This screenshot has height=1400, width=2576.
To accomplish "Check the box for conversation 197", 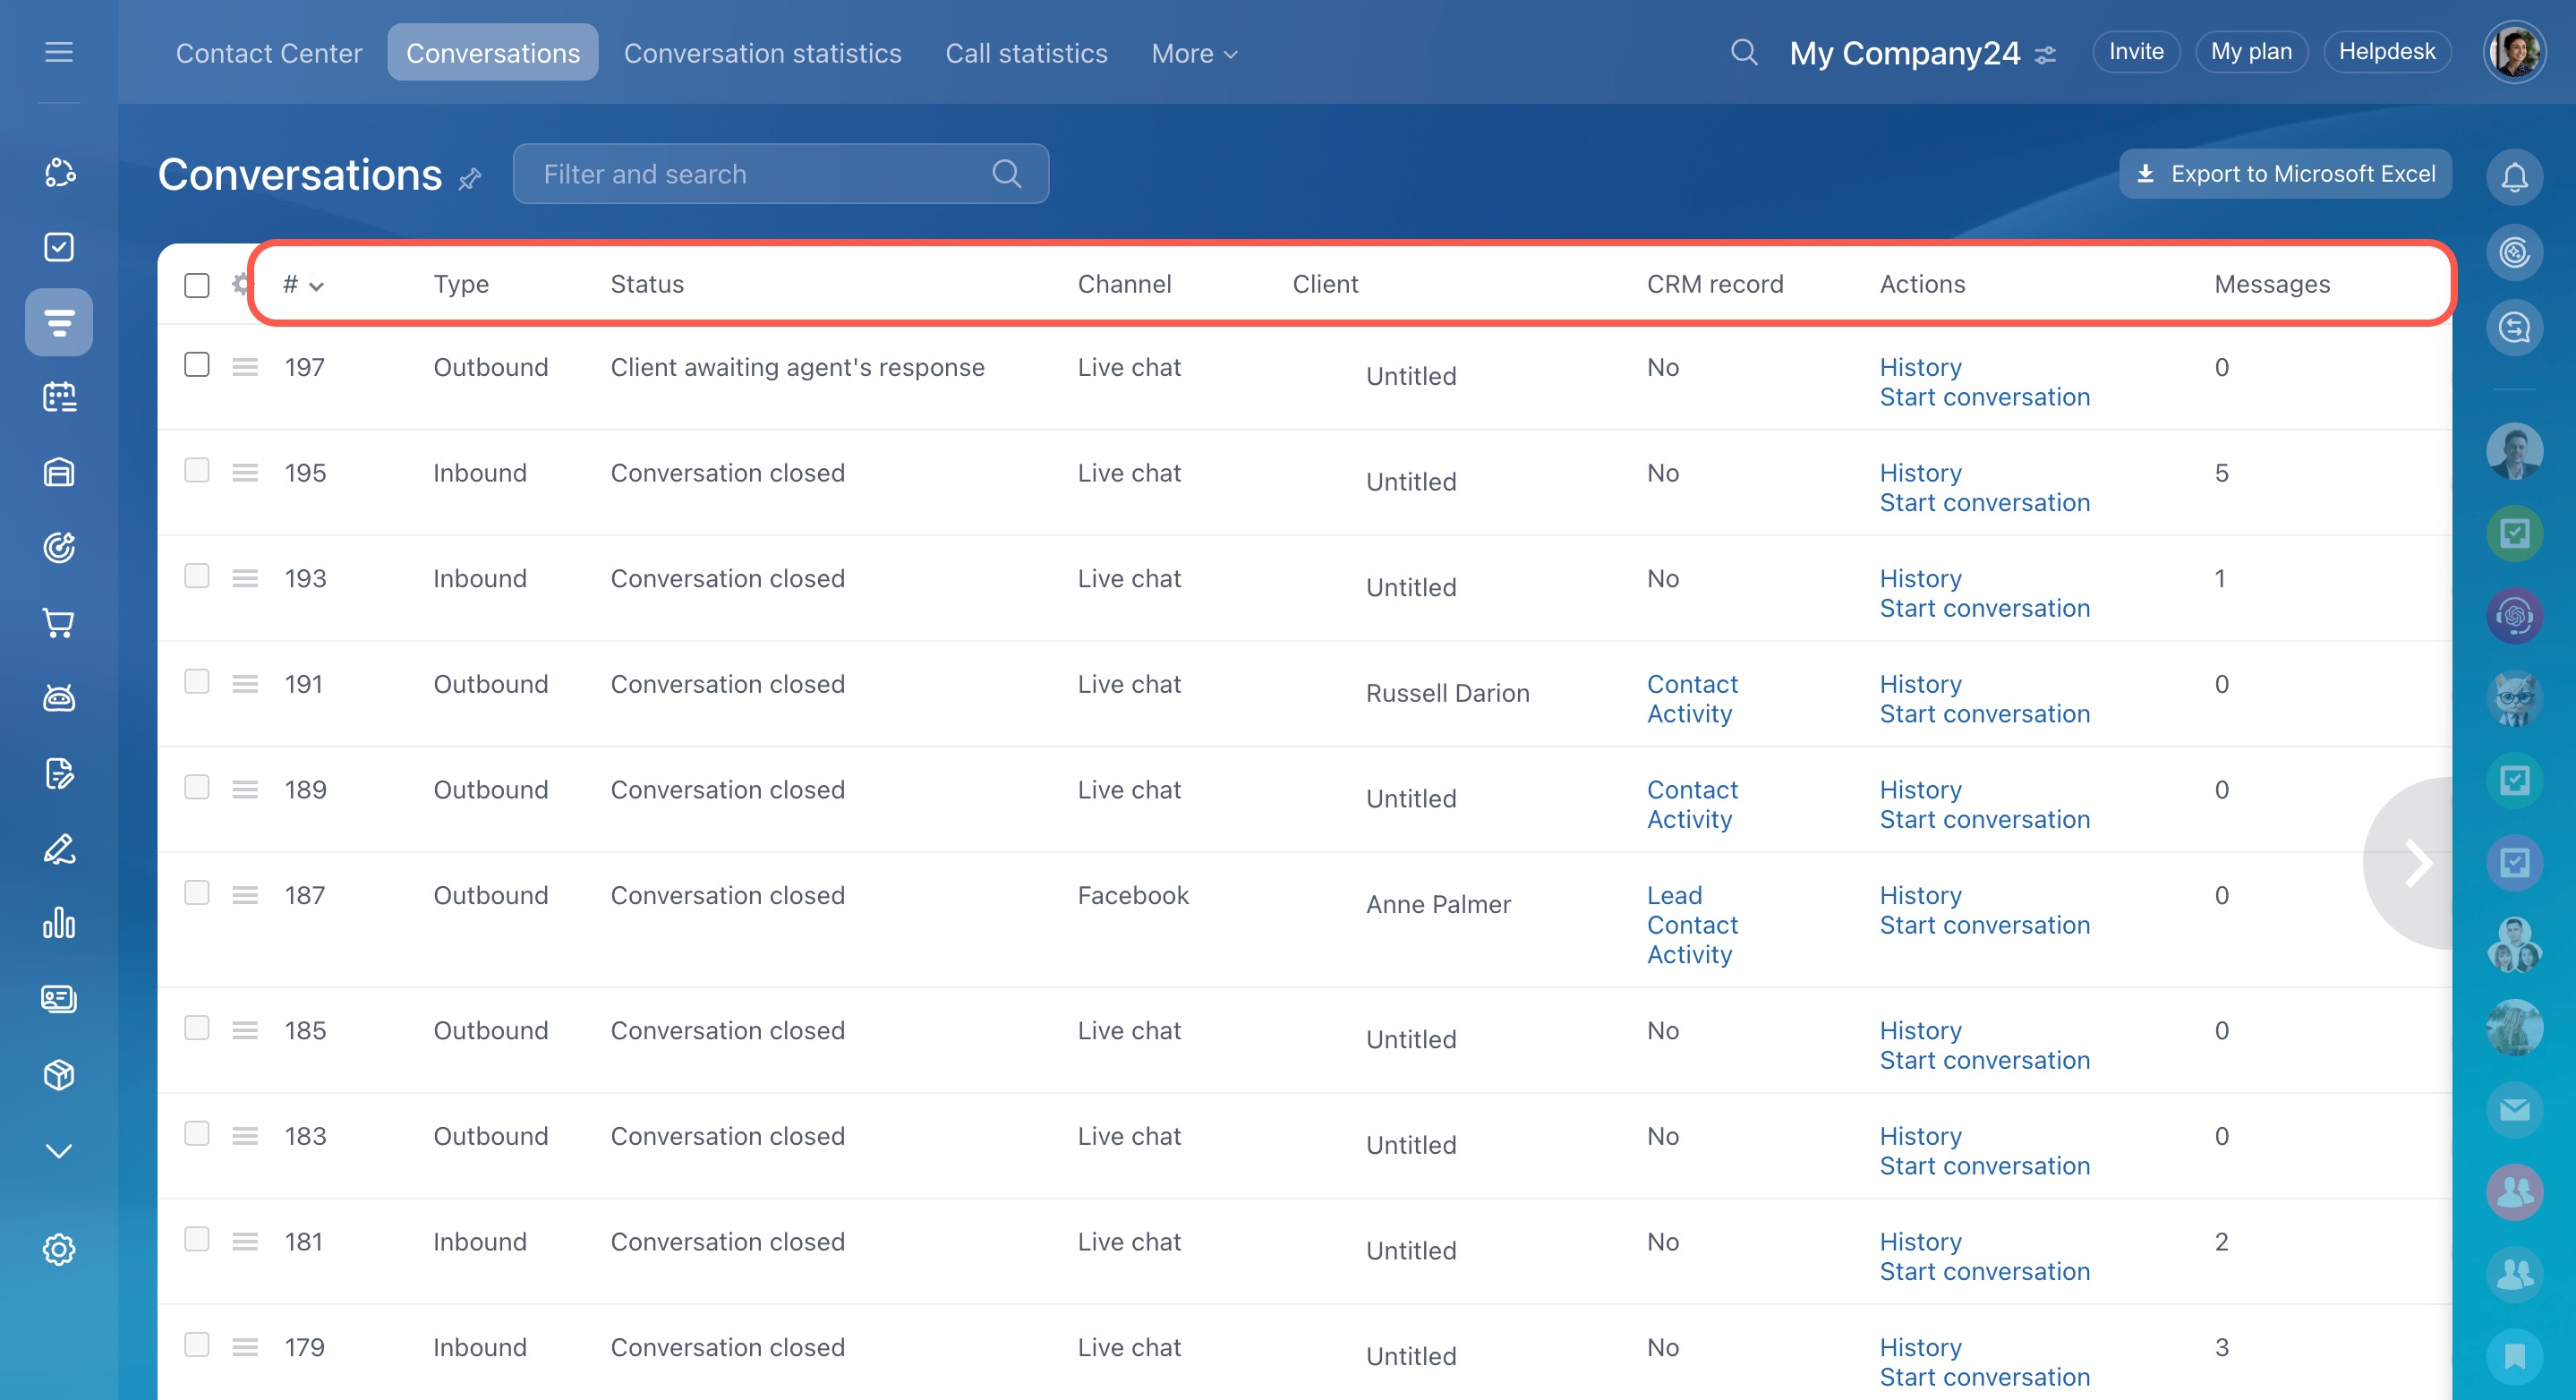I will [x=197, y=365].
